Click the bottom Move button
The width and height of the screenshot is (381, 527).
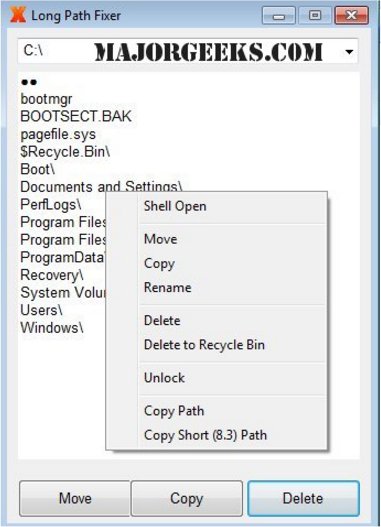75,498
